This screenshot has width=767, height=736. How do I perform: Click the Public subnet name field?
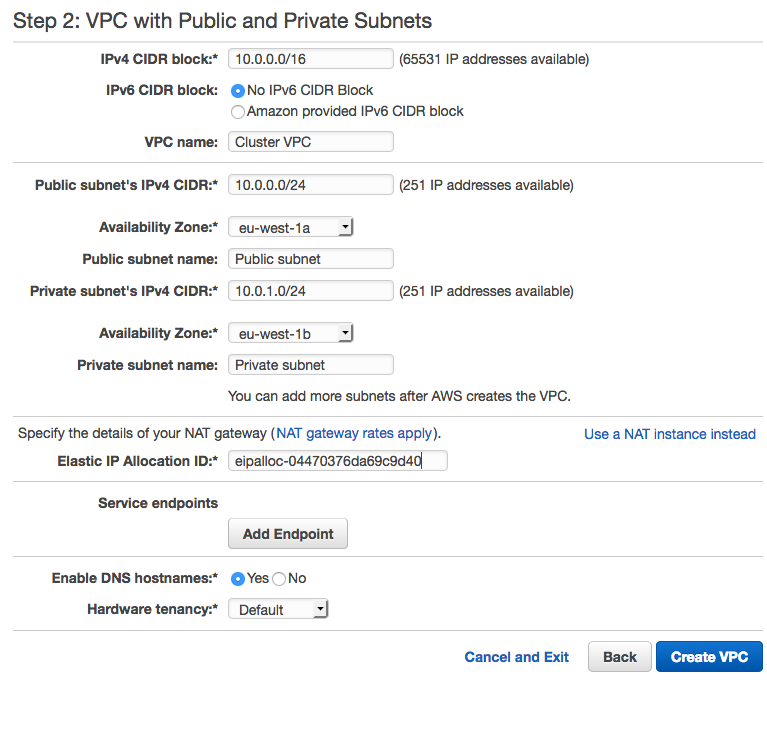(x=311, y=259)
